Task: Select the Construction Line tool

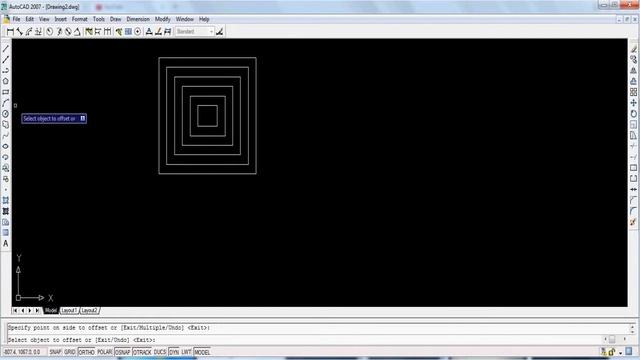Action: coord(6,60)
